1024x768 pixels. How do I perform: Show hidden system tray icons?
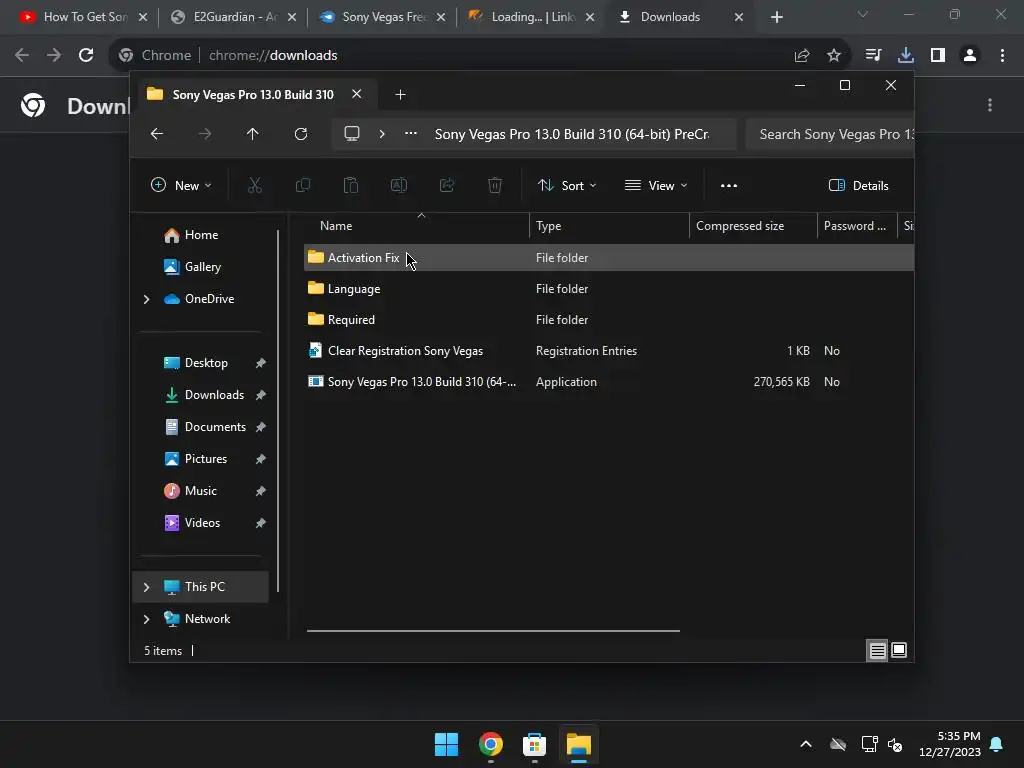click(x=806, y=744)
